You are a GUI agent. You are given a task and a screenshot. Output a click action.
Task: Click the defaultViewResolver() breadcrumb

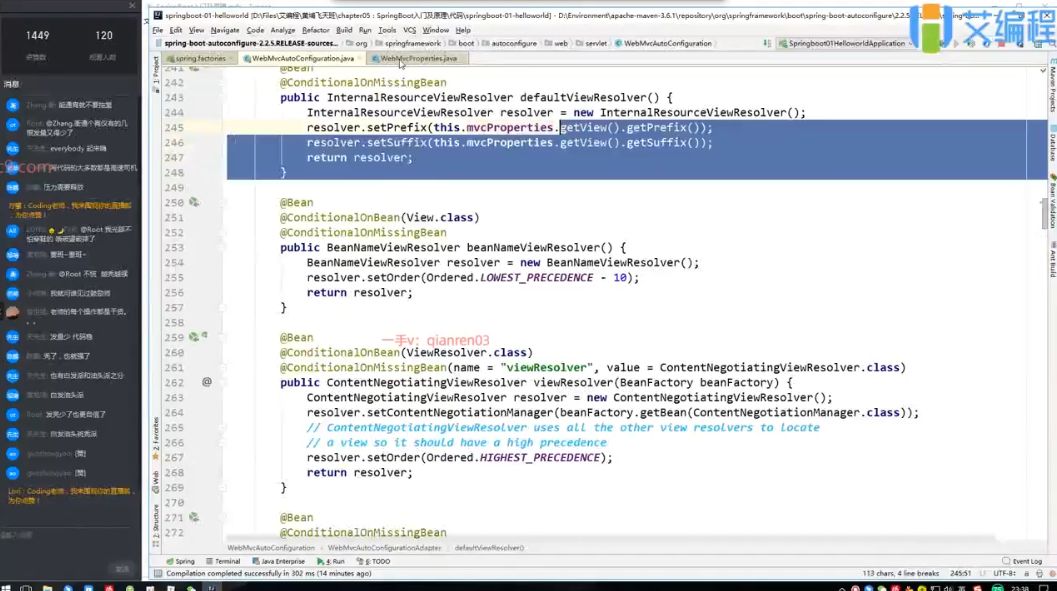(489, 548)
